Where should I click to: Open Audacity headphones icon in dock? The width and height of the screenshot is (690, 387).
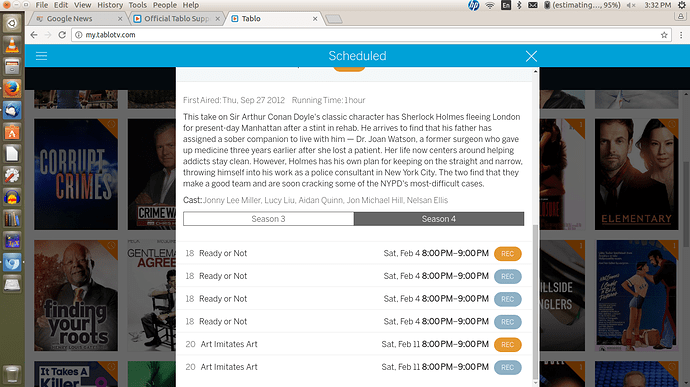pyautogui.click(x=12, y=197)
